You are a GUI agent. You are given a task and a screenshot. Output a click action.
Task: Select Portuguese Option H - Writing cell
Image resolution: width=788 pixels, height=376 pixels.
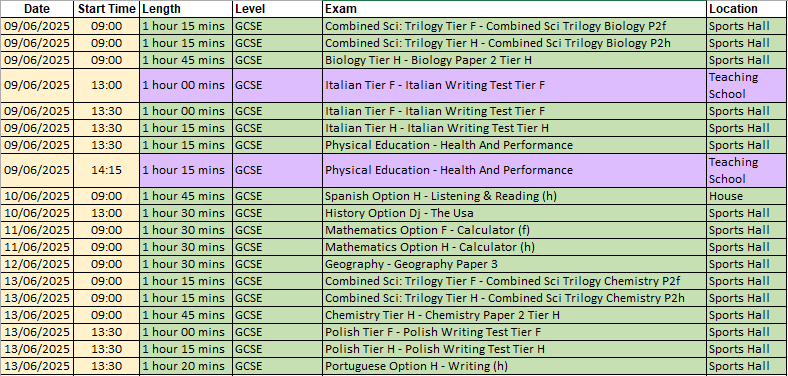pos(515,366)
